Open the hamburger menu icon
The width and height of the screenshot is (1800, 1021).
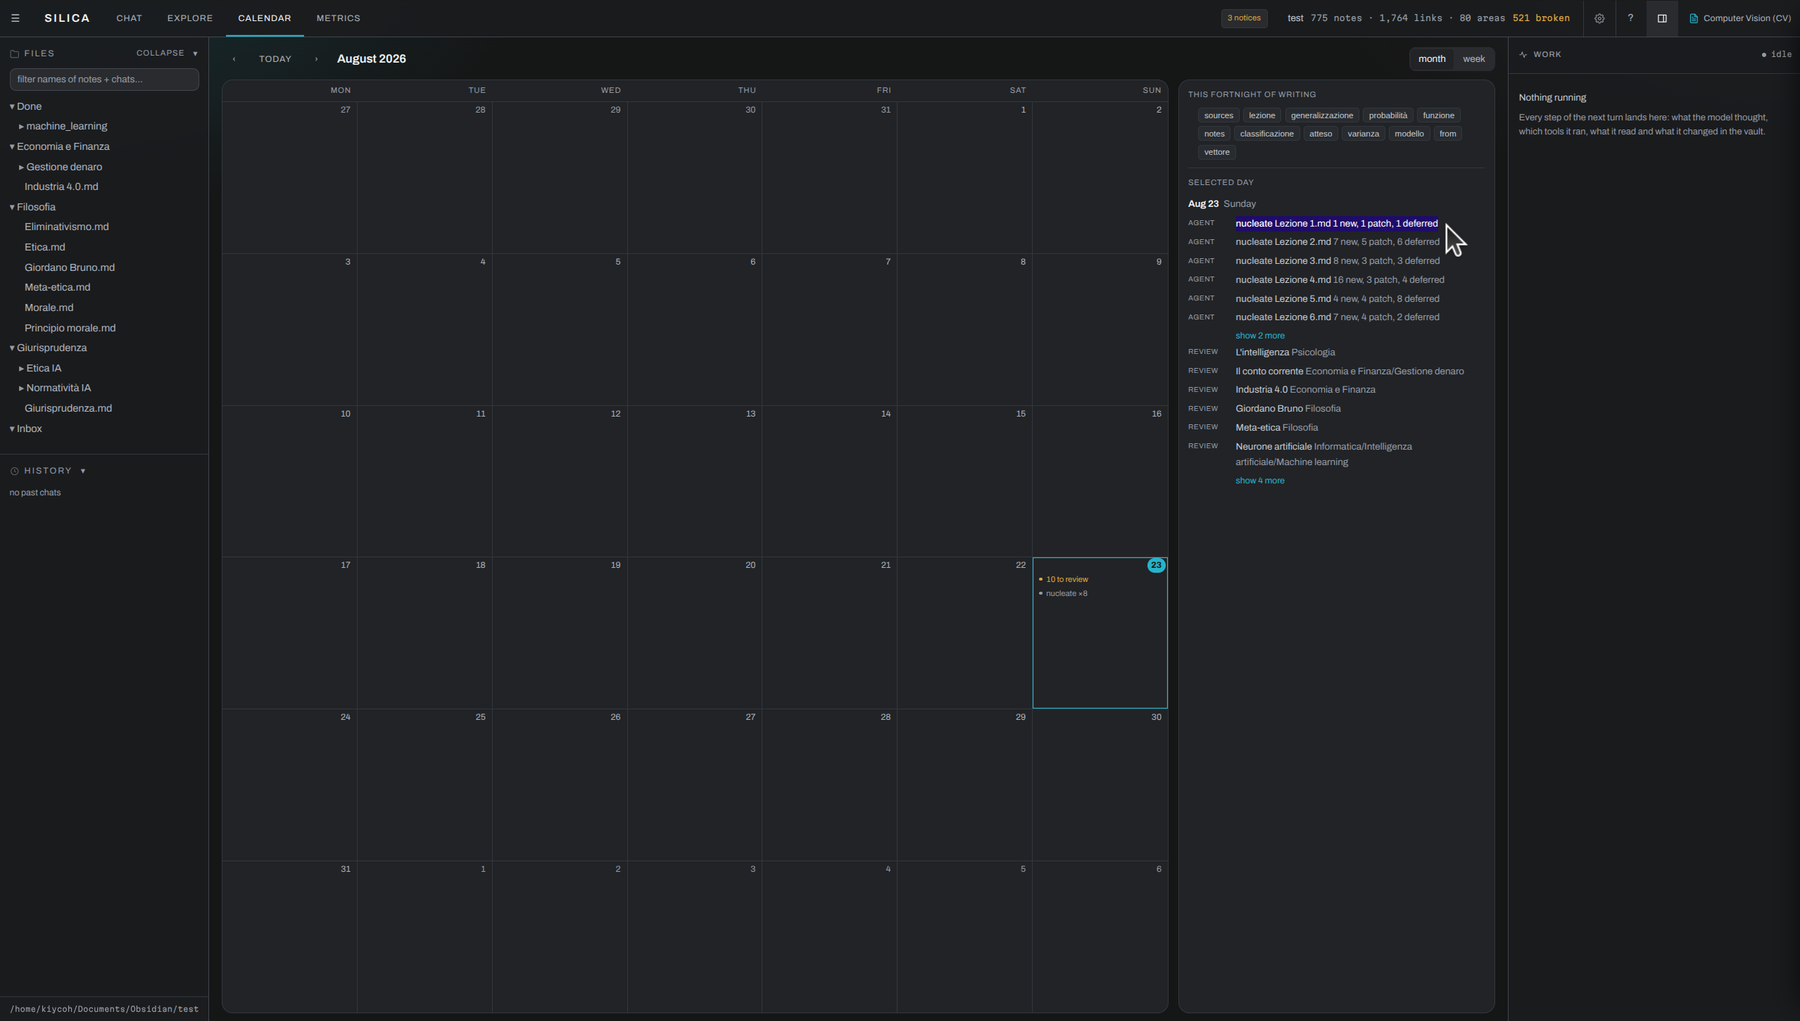click(x=15, y=18)
